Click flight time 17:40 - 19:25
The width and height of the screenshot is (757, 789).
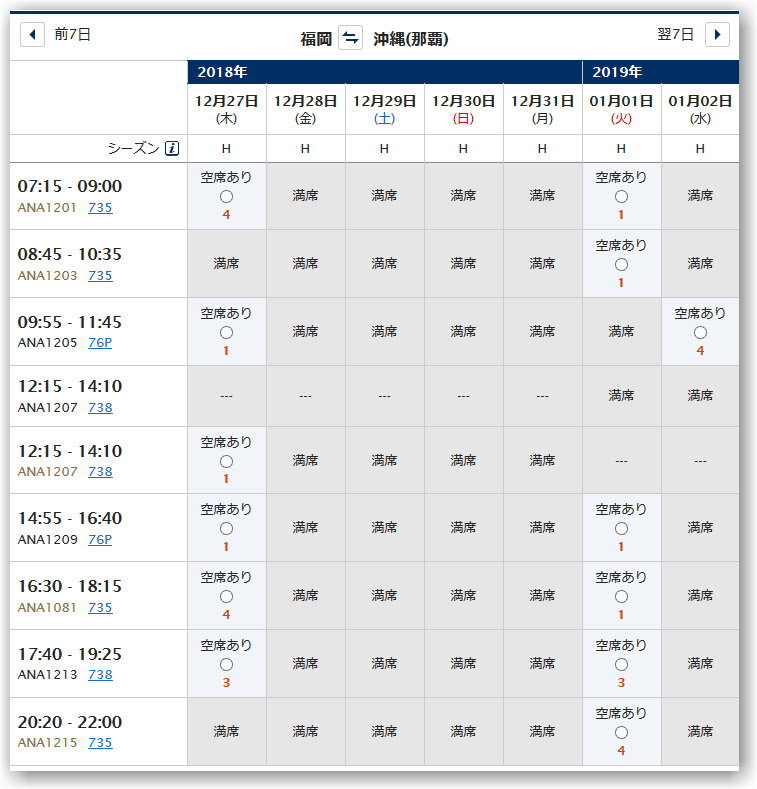70,654
